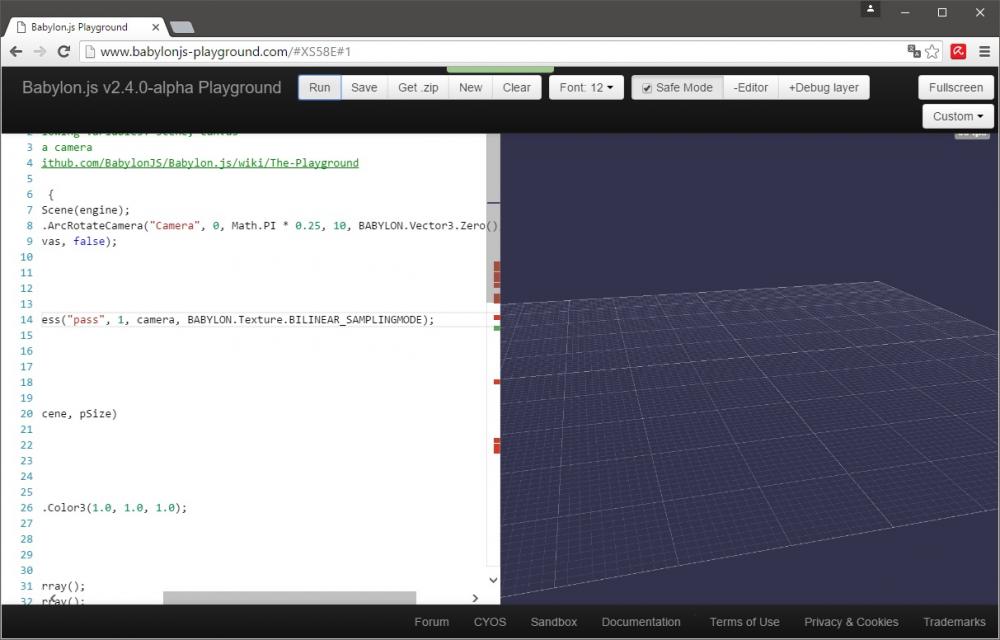1000x640 pixels.
Task: Click the browser back arrow
Action: (x=16, y=51)
